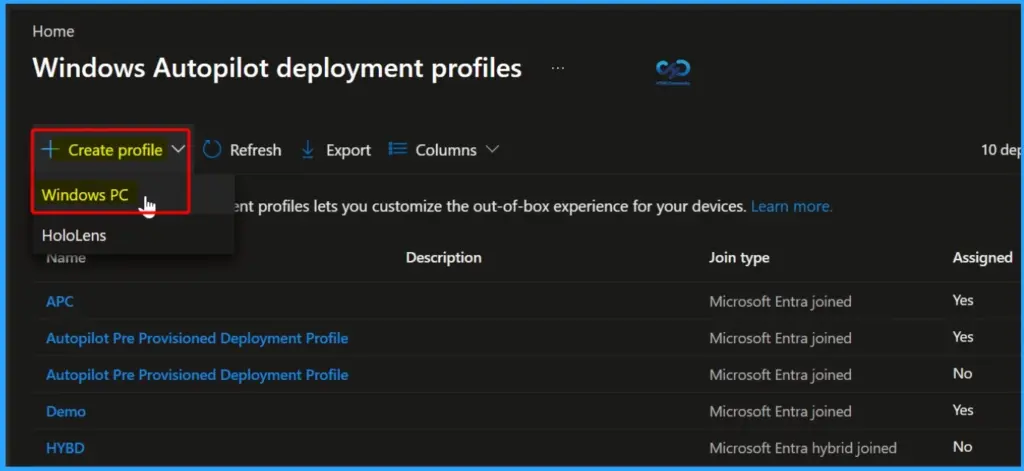Screen dimensions: 1024x471
Task: Open the ellipsis menu beside page title
Action: pos(558,68)
